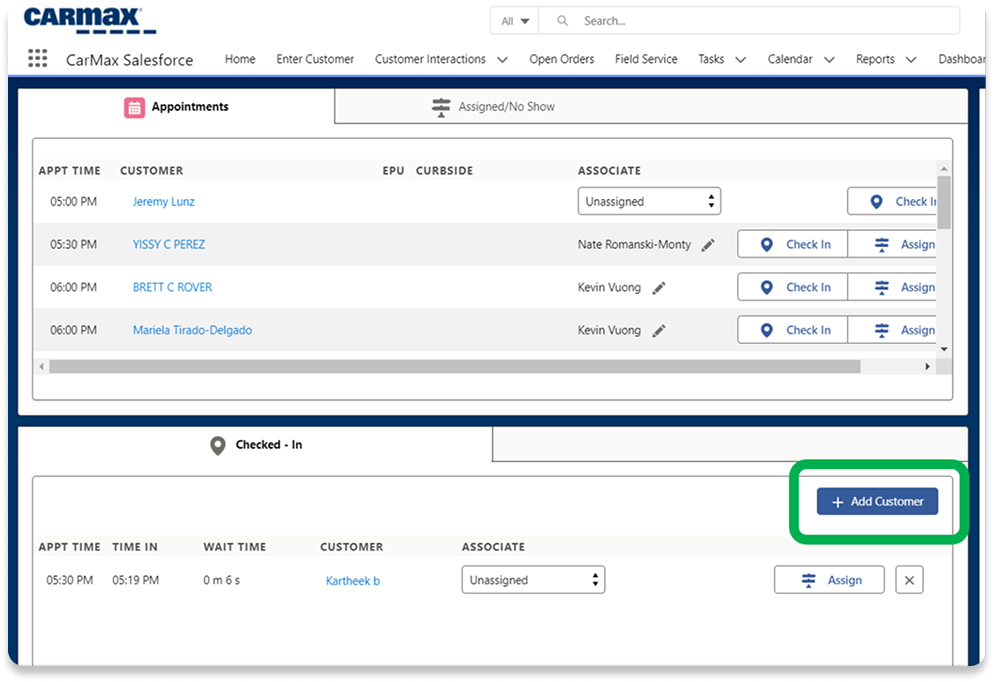This screenshot has width=994, height=682.
Task: Expand the Customer Interactions menu chevron
Action: pyautogui.click(x=502, y=60)
